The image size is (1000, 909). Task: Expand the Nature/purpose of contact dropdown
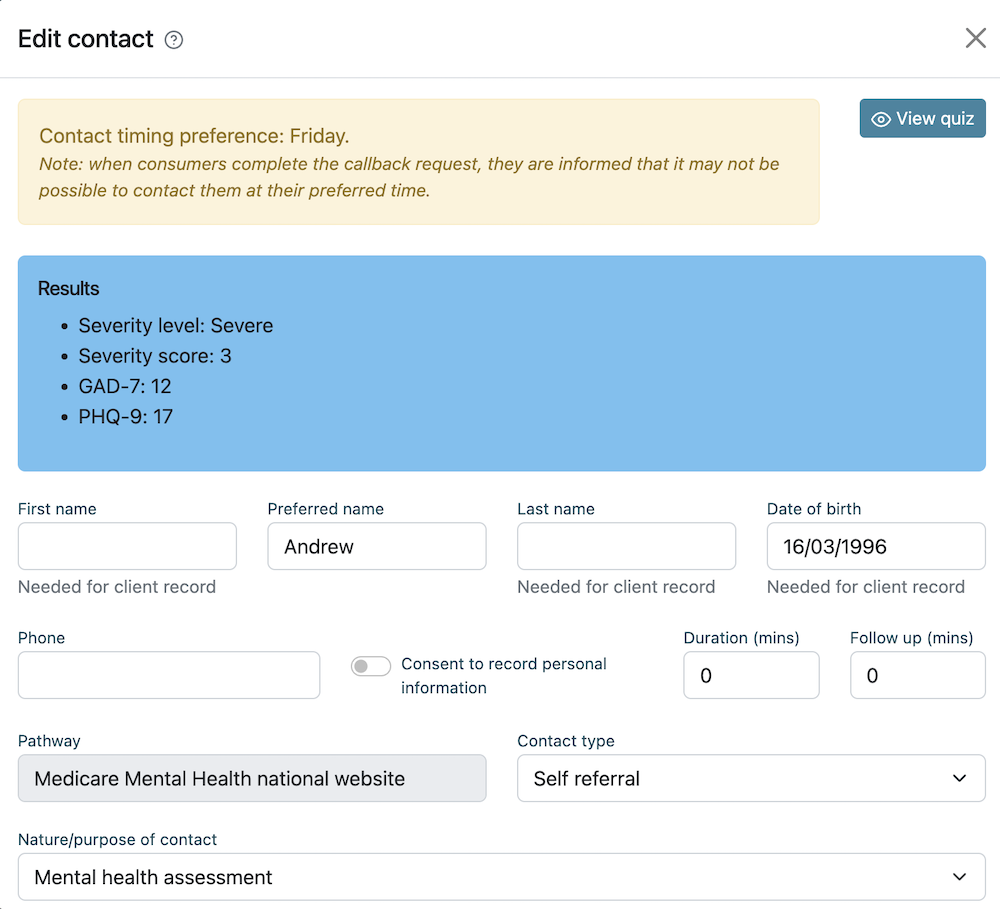[x=500, y=876]
